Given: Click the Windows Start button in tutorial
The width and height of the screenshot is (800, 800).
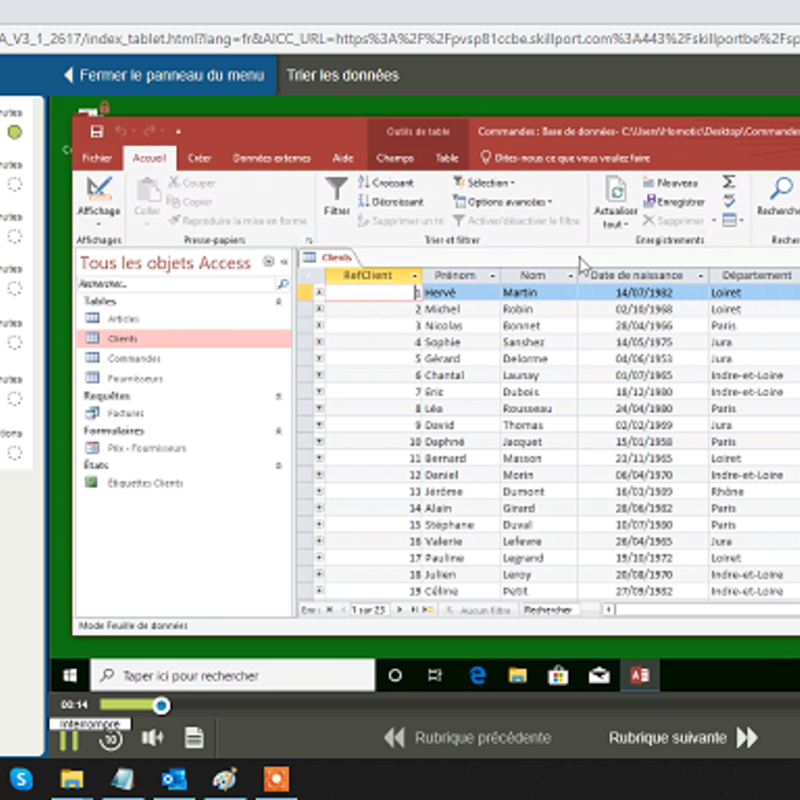Looking at the screenshot, I should tap(70, 676).
